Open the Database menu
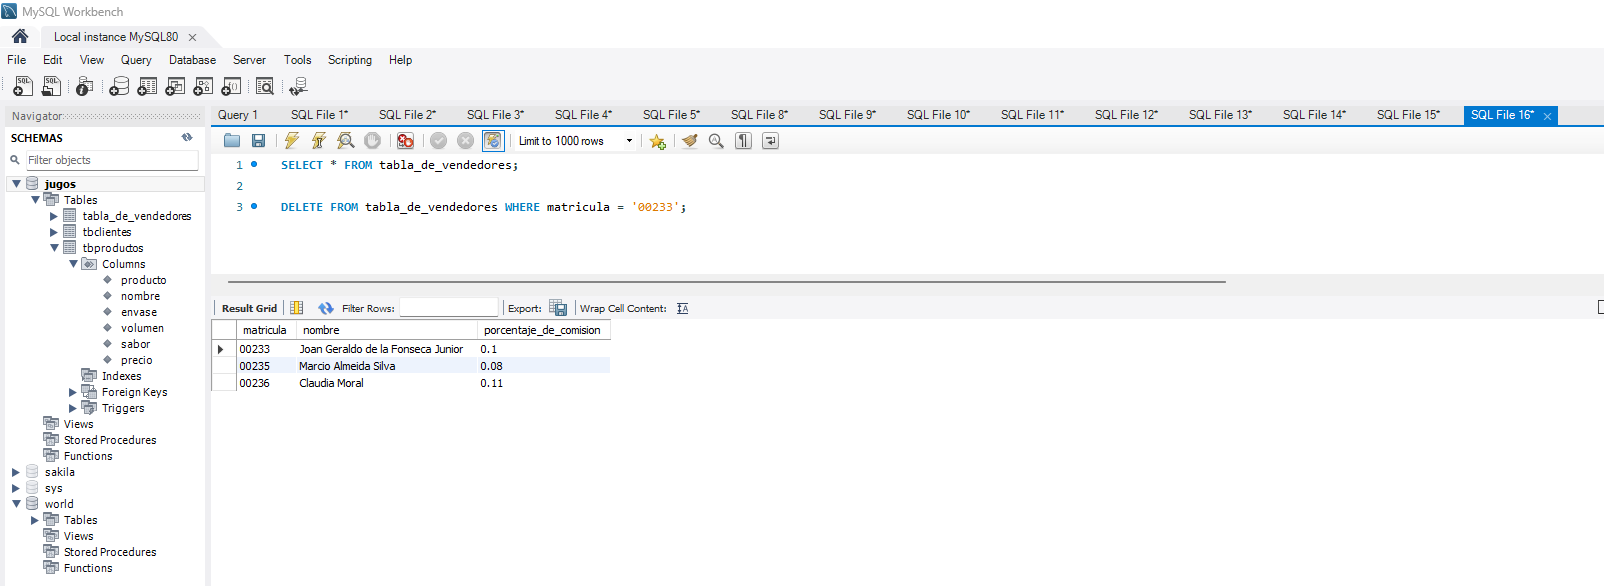This screenshot has height=586, width=1604. point(192,60)
